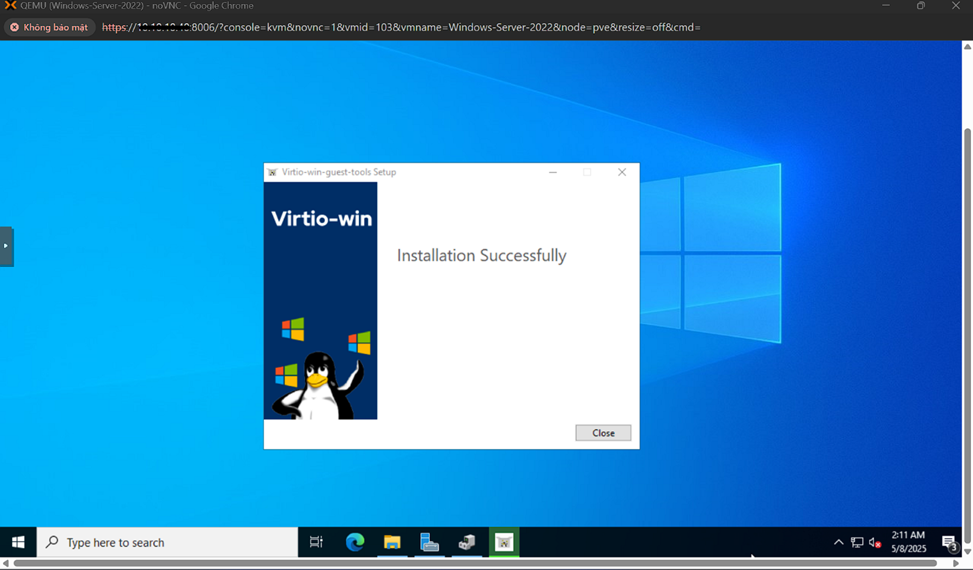Launch Microsoft Edge from the taskbar
Viewport: 973px width, 570px height.
(355, 542)
